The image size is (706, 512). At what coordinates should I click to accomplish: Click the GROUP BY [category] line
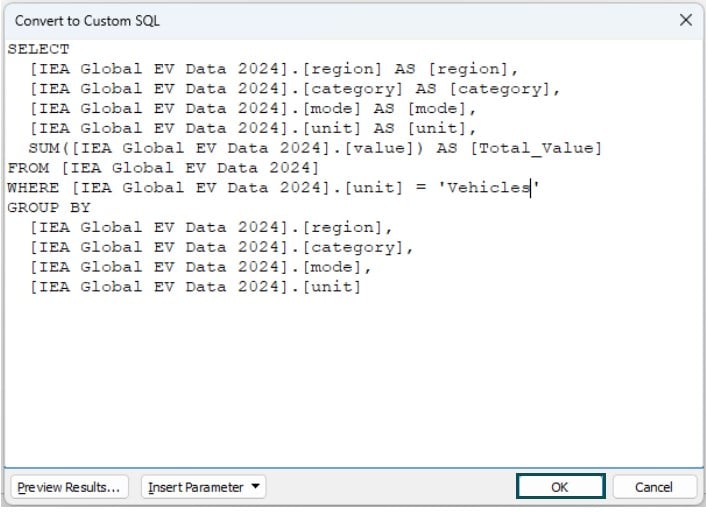coord(221,247)
